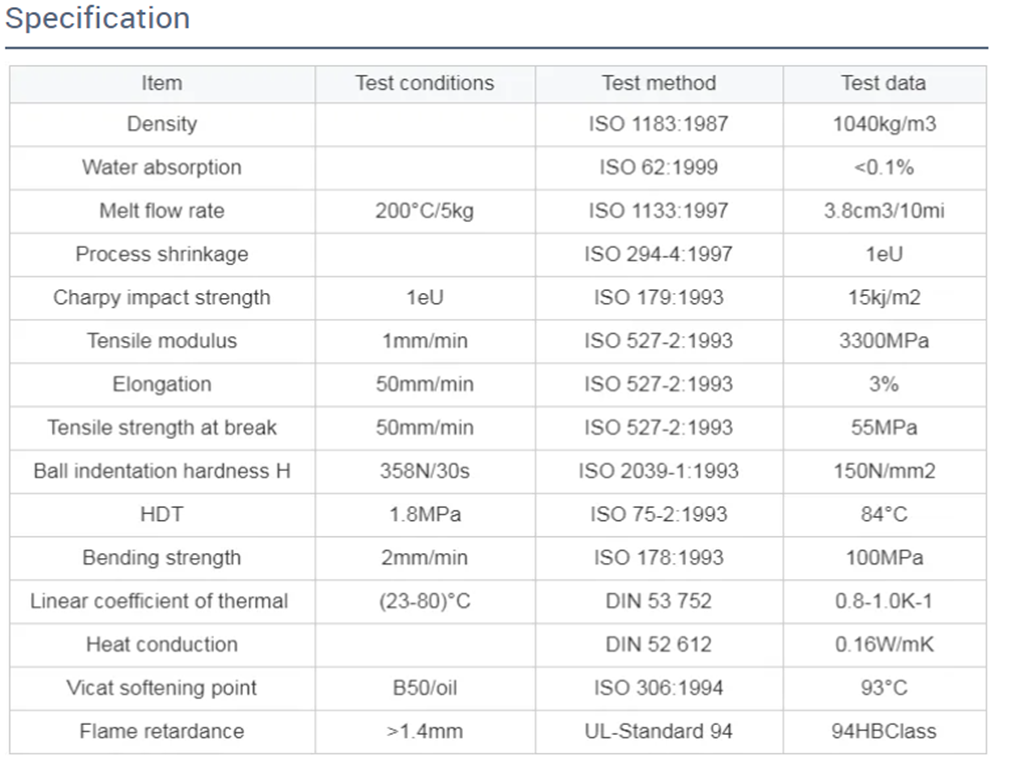
Task: Click the Test data column header
Action: (x=883, y=83)
